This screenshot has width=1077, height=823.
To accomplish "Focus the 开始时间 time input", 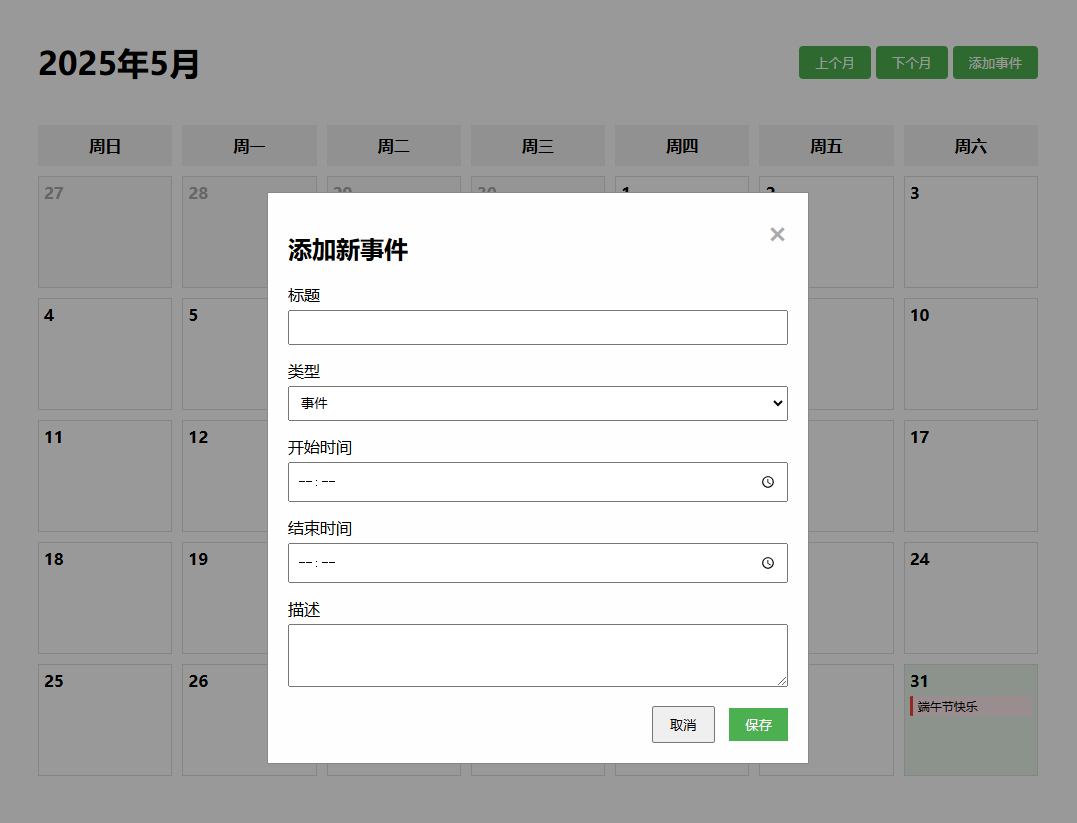I will 538,482.
